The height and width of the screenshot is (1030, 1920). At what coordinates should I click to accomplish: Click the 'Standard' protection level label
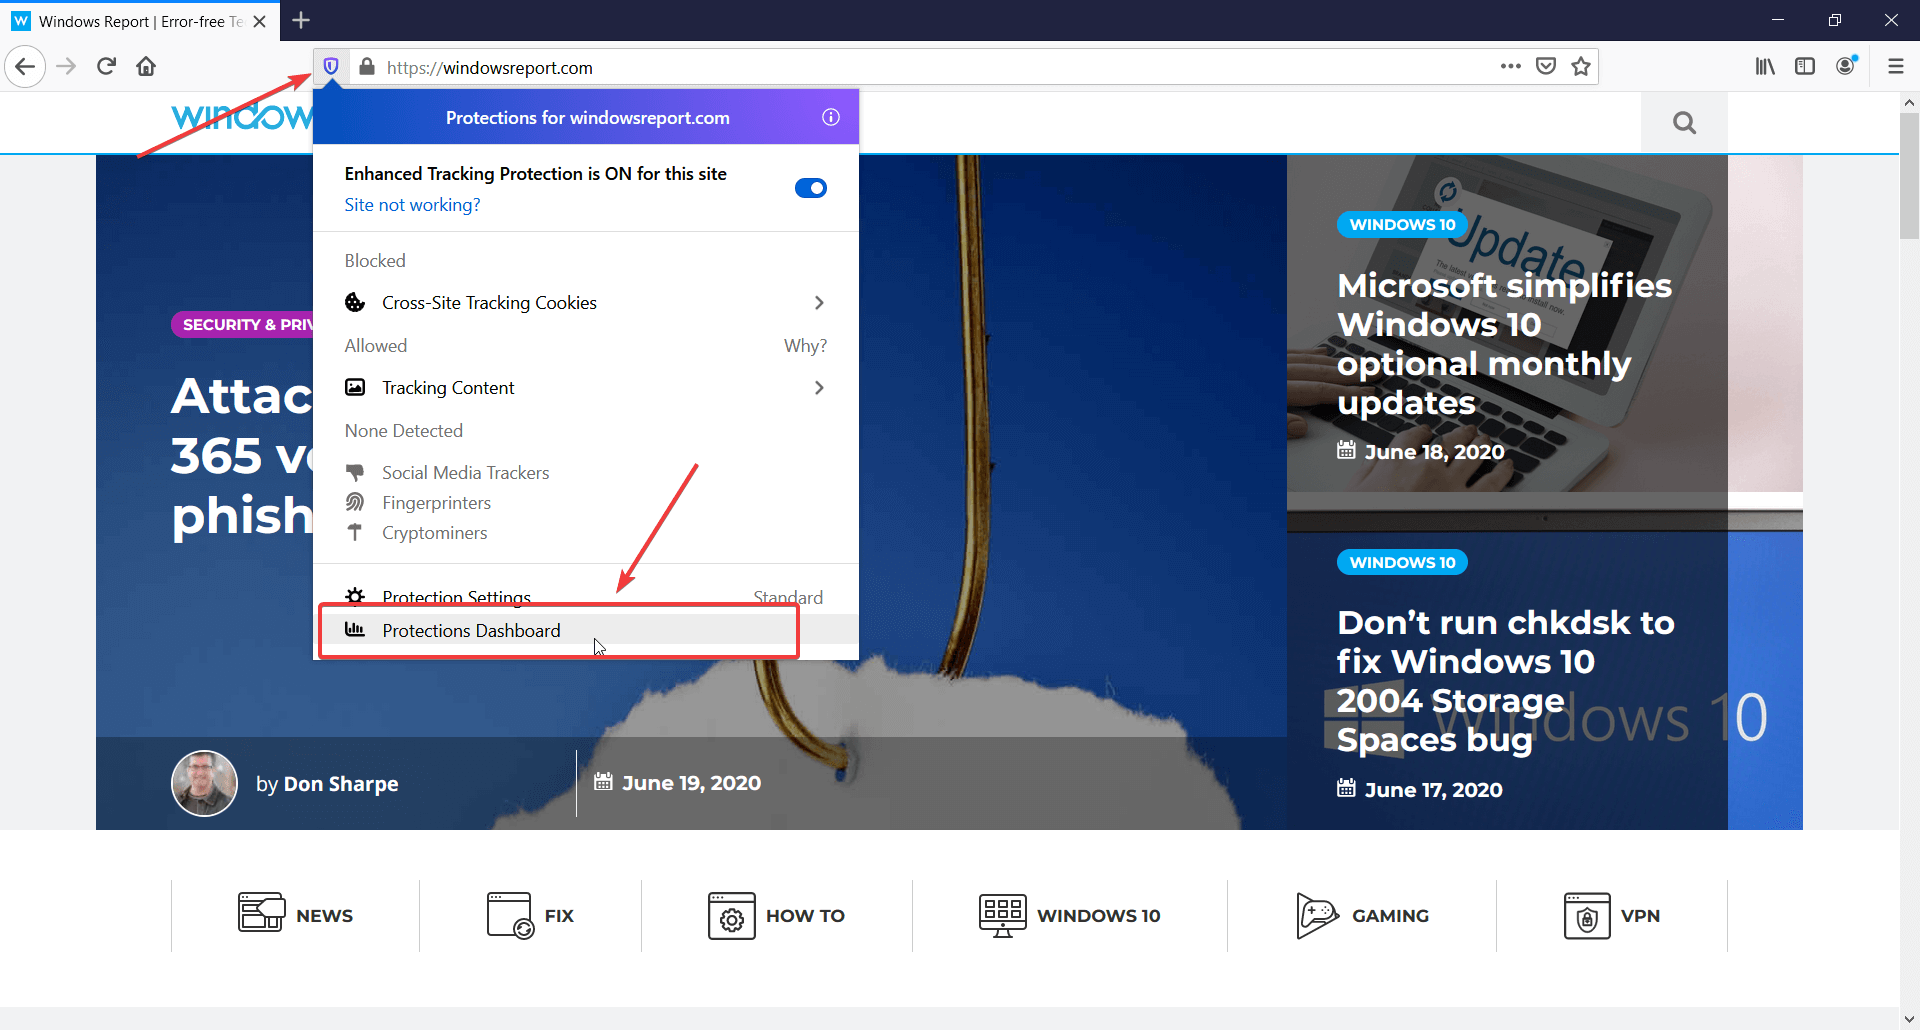coord(788,597)
